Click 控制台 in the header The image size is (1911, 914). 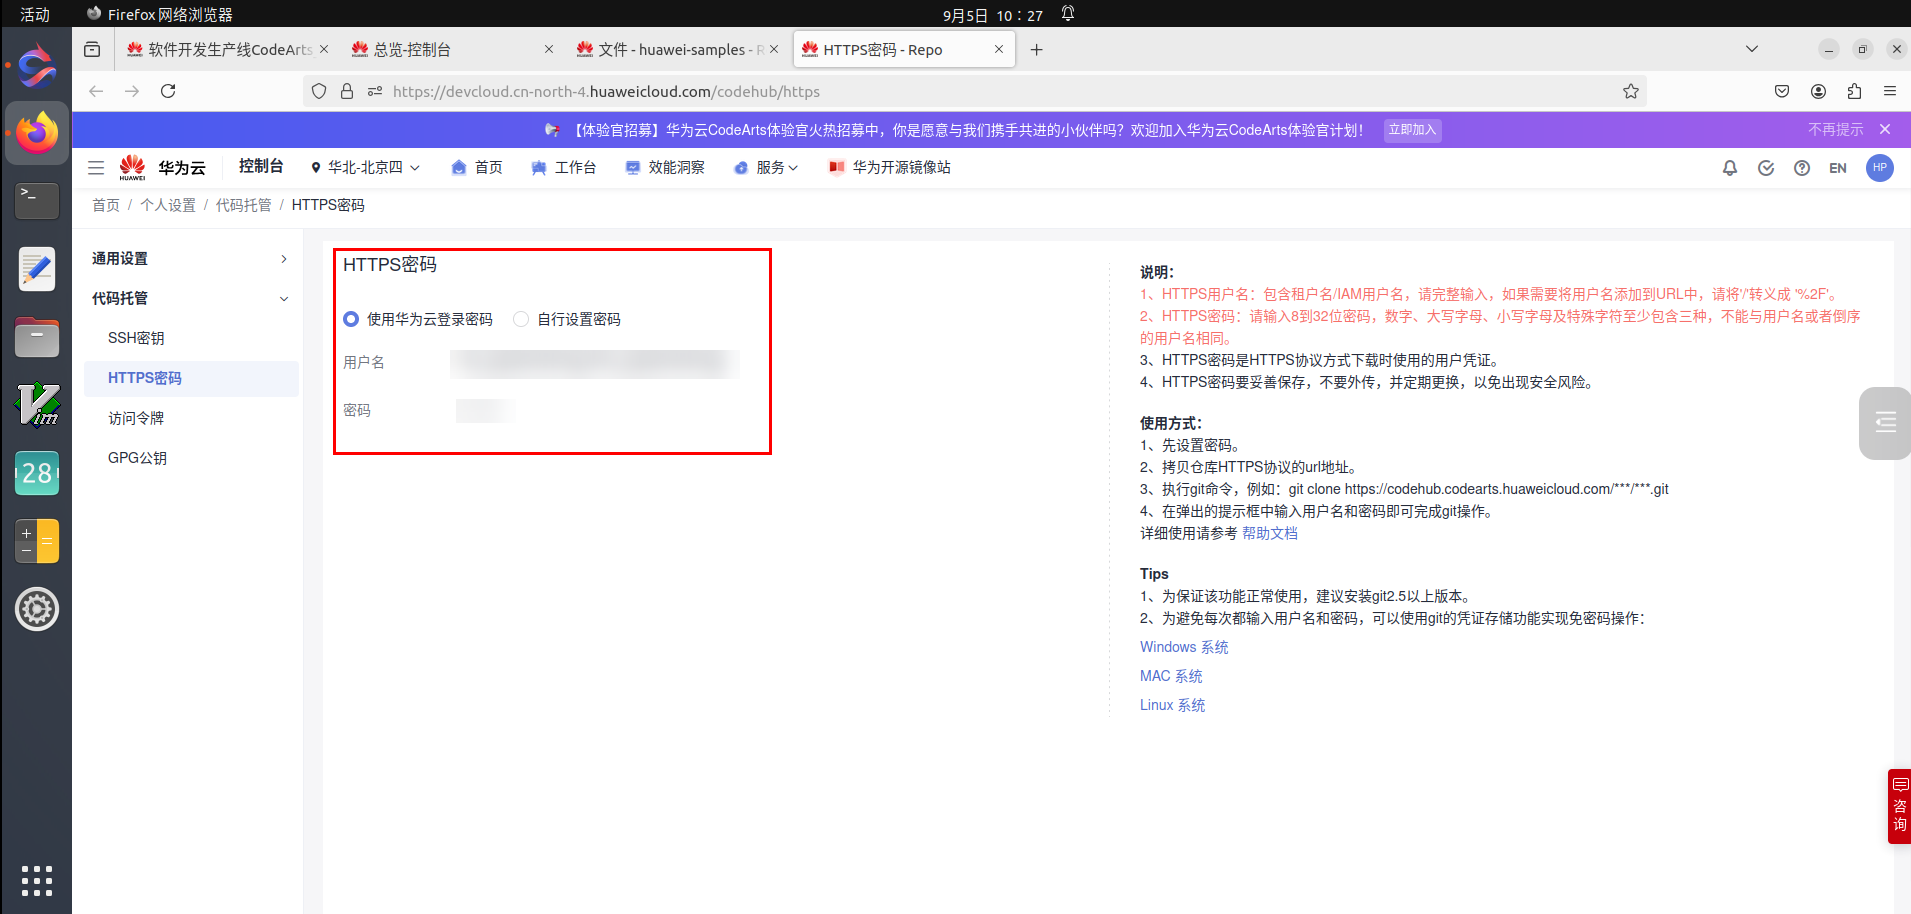click(261, 166)
